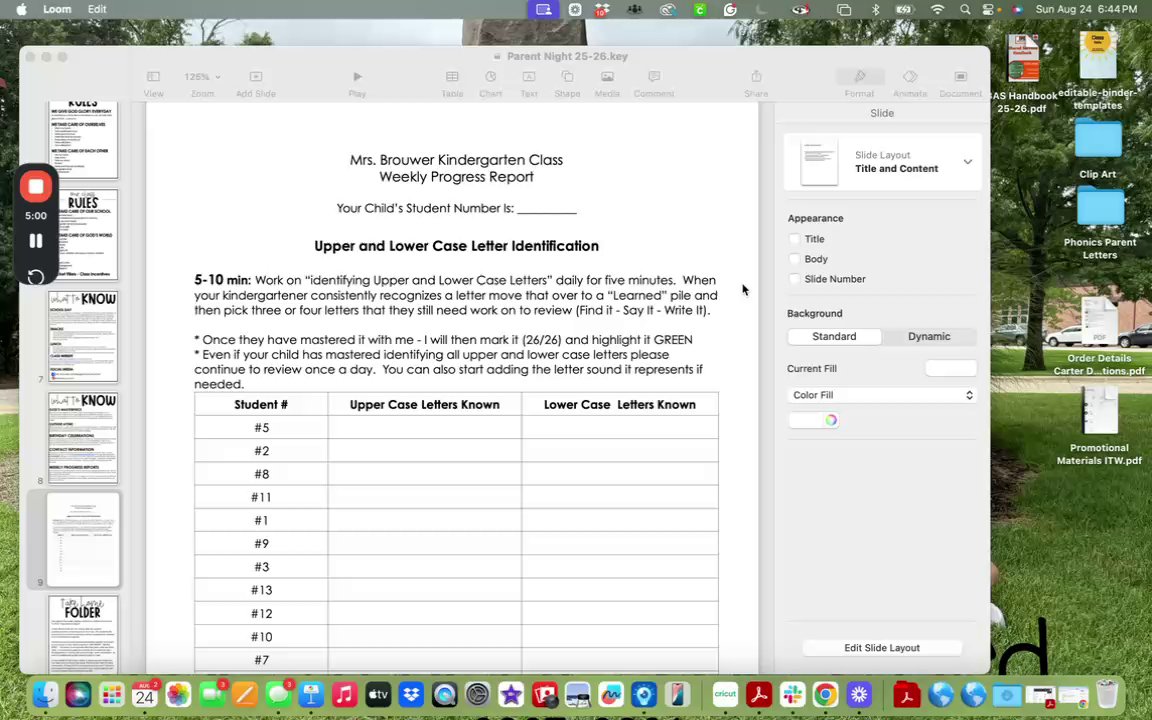Open Finder in the dock
Viewport: 1152px width, 720px height.
coord(46,694)
